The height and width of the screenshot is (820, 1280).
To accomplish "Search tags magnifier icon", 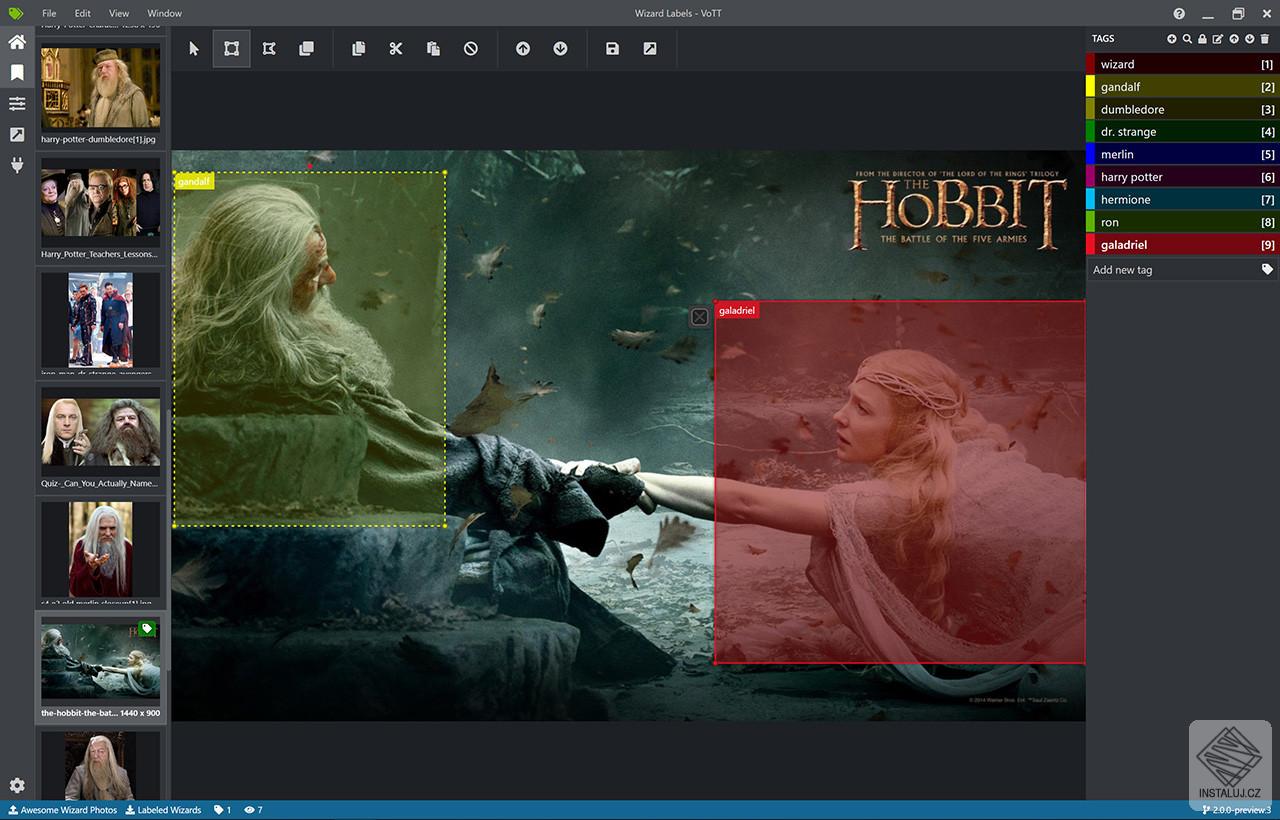I will (x=1187, y=39).
